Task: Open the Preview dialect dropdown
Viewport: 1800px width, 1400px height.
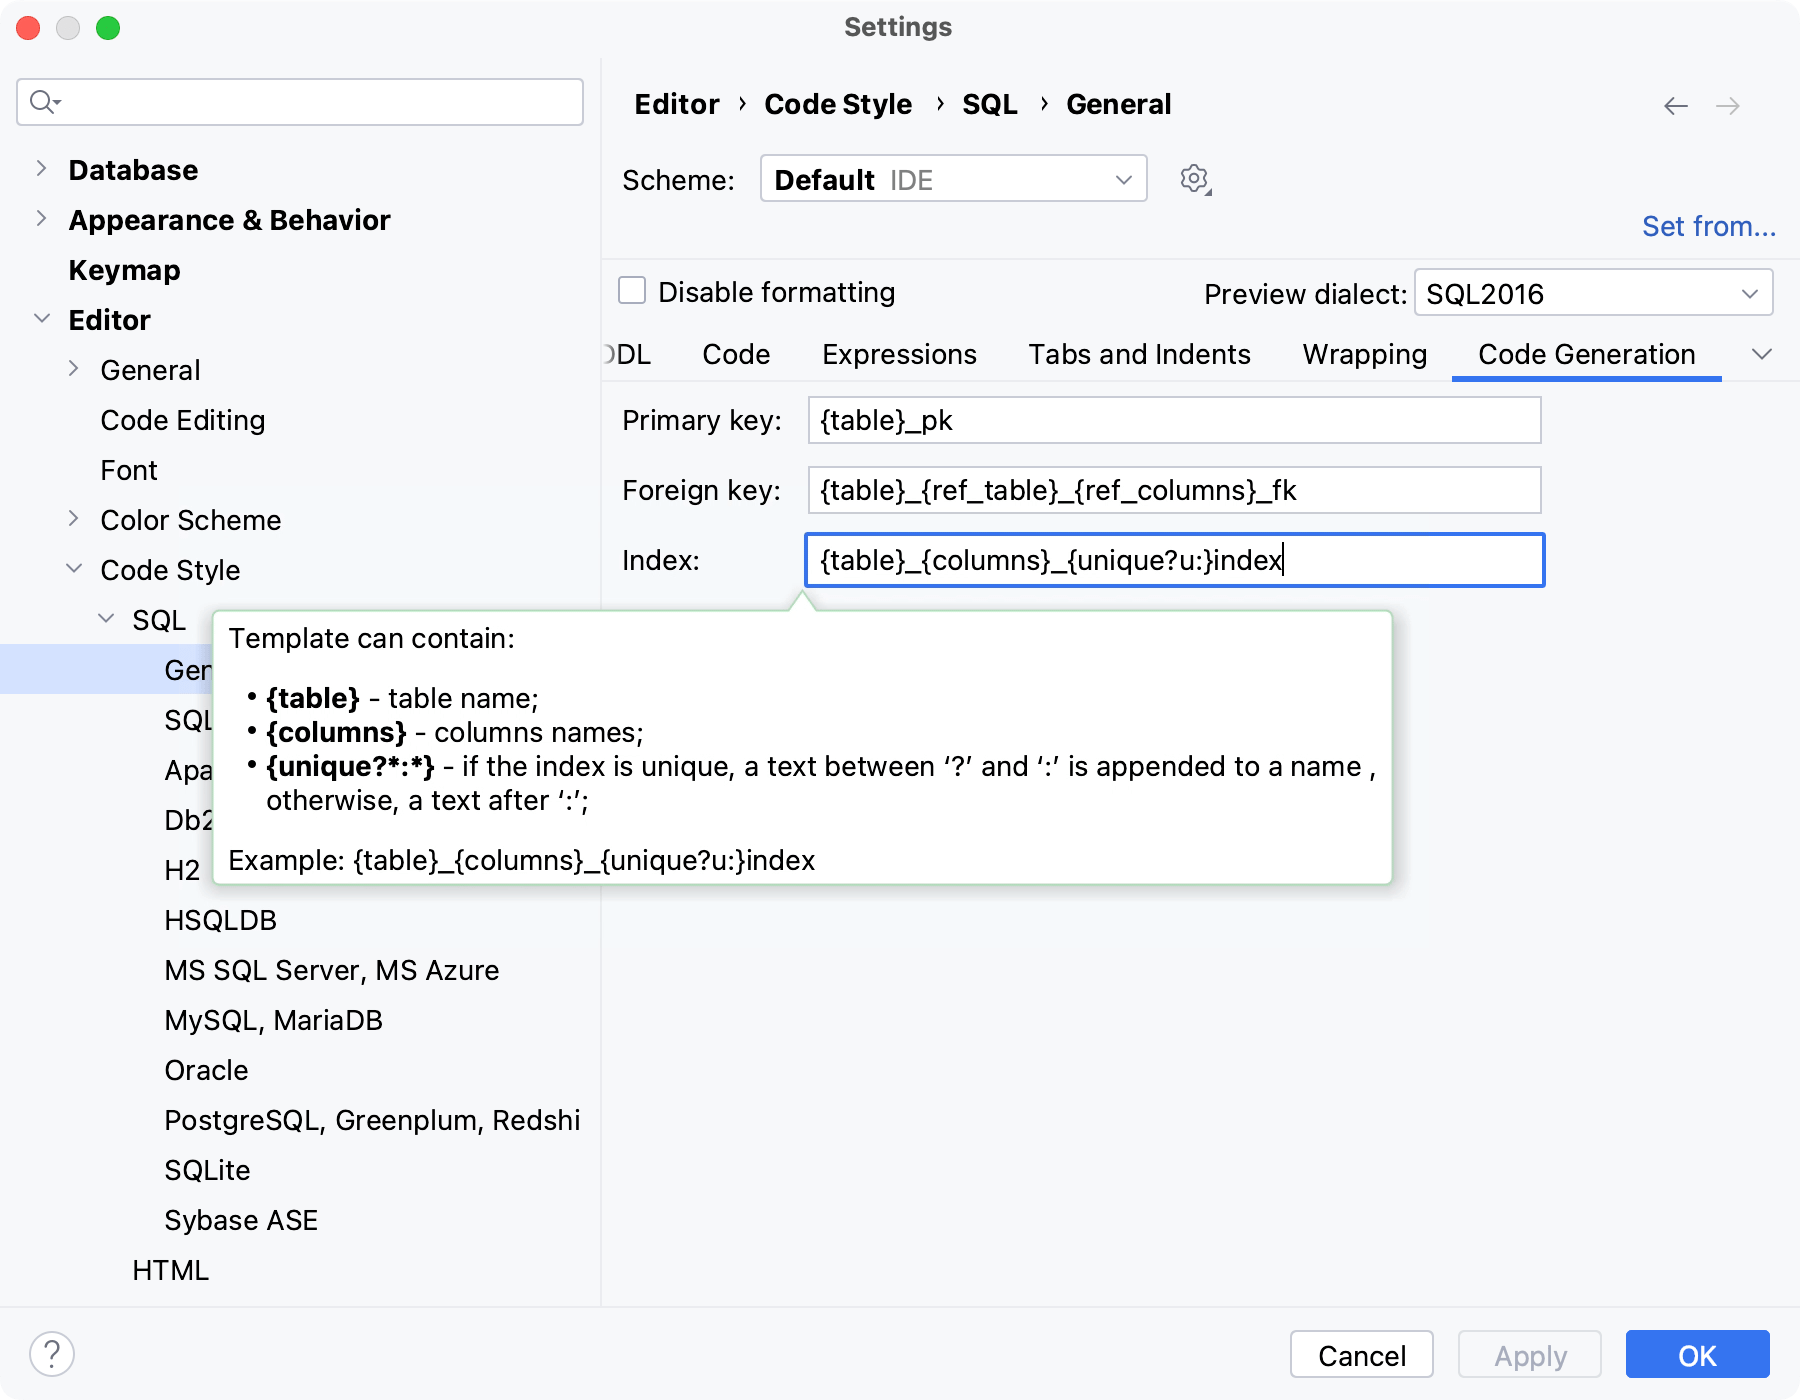Action: tap(1592, 293)
